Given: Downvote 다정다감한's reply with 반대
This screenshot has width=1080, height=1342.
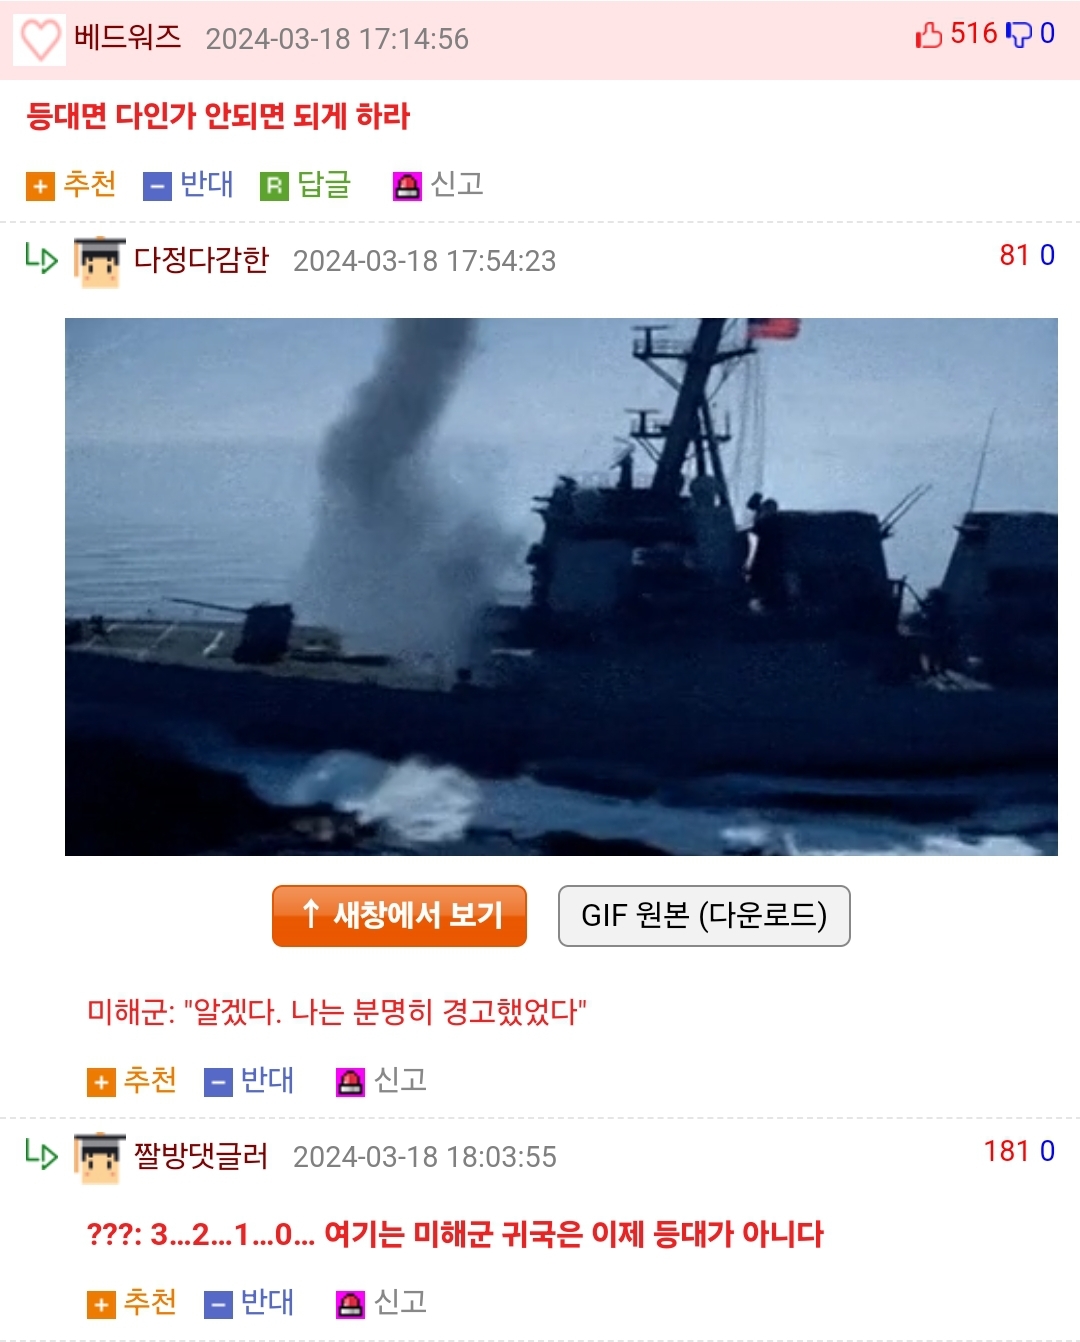Looking at the screenshot, I should click(x=249, y=1081).
